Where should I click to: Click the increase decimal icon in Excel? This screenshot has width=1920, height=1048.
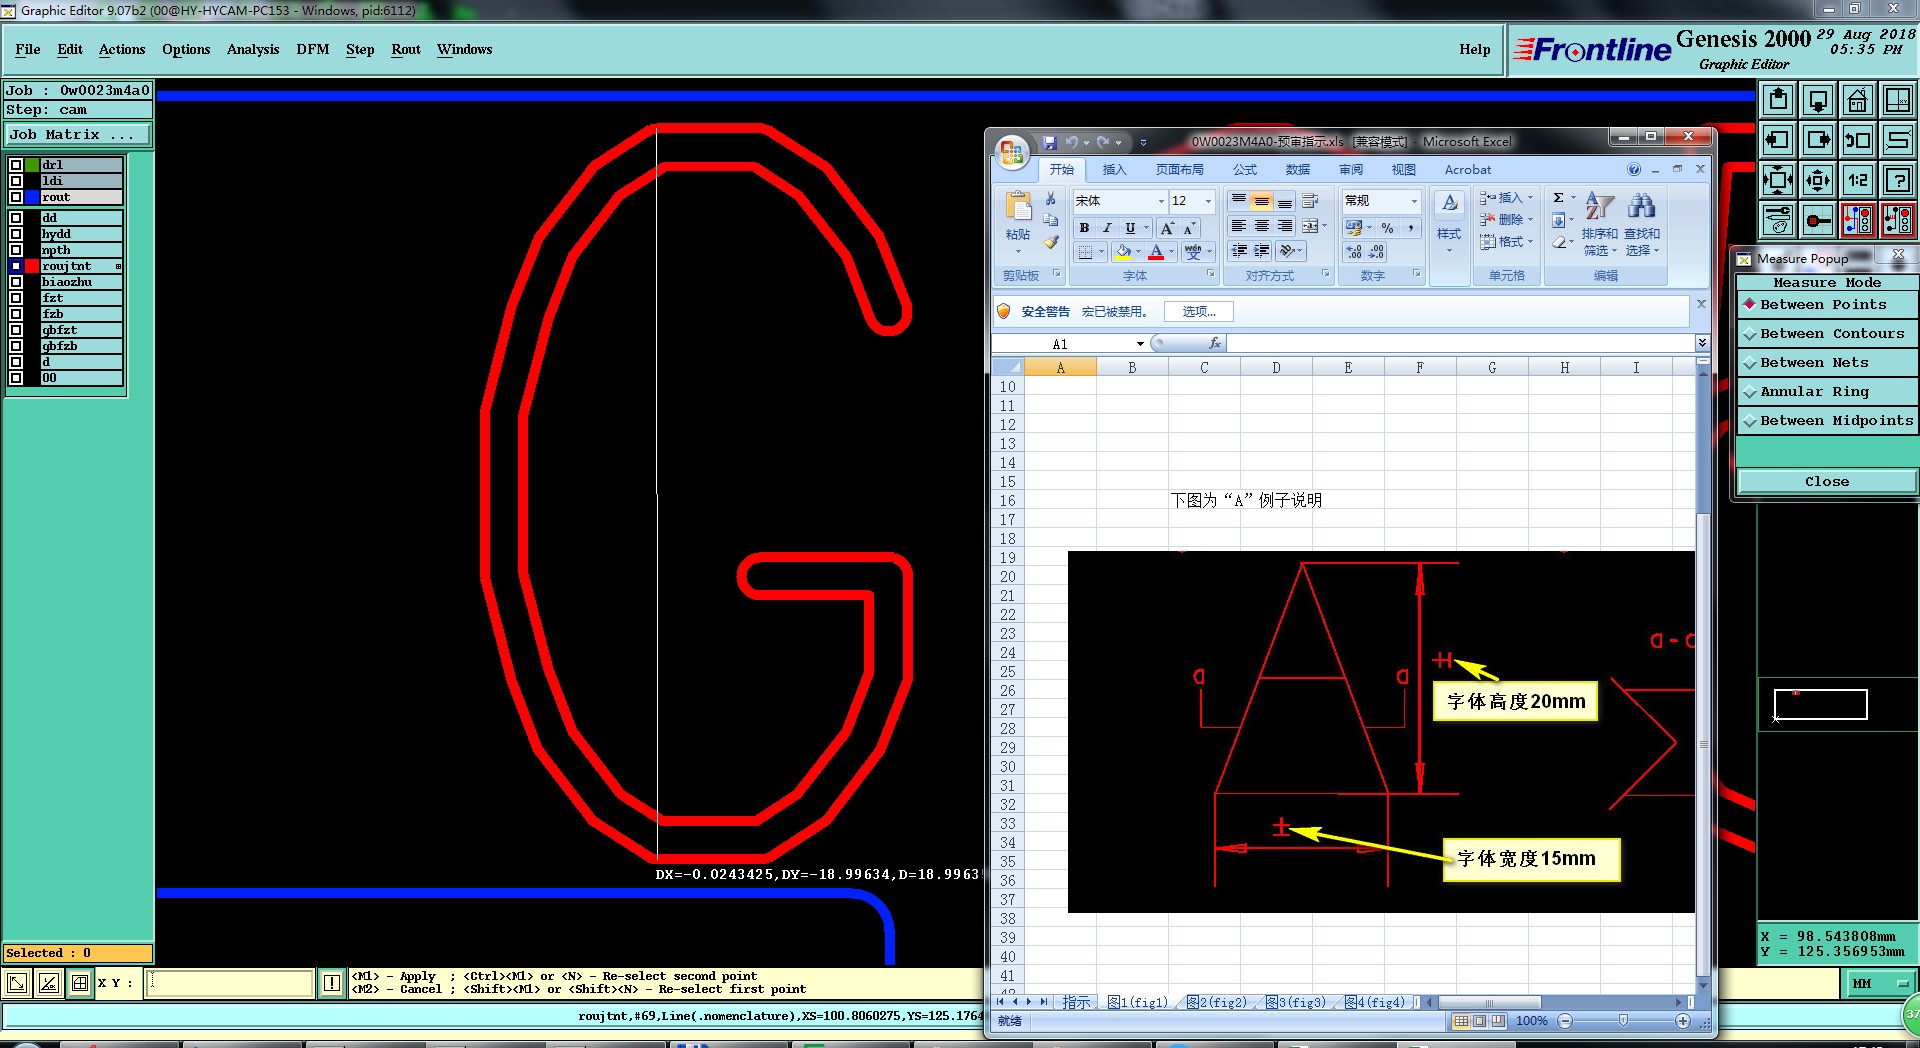1354,252
